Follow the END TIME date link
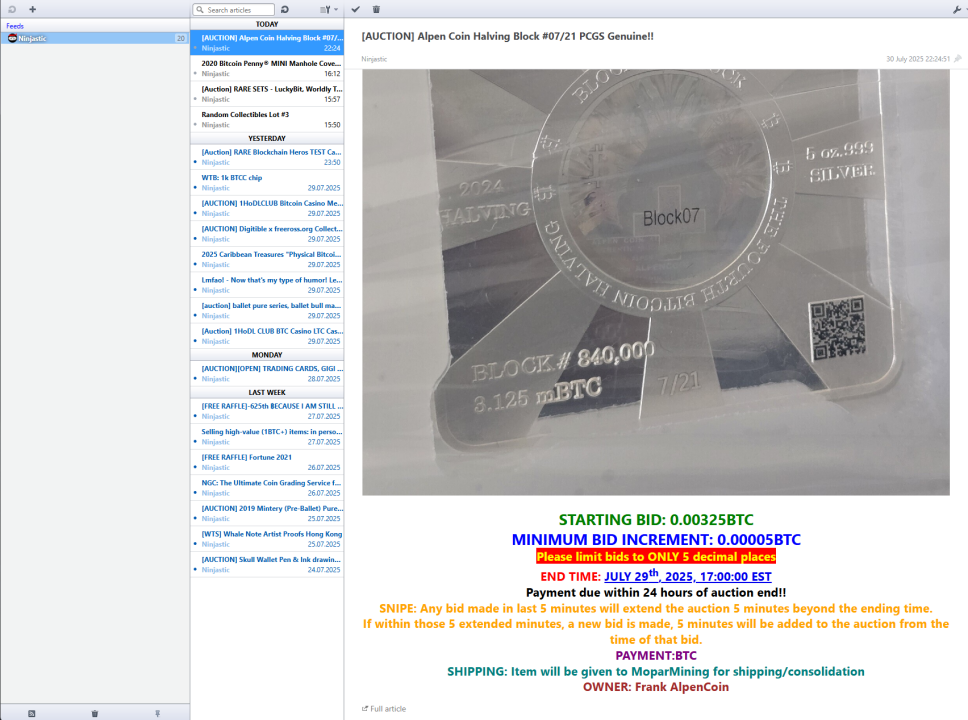Image resolution: width=968 pixels, height=720 pixels. point(688,576)
